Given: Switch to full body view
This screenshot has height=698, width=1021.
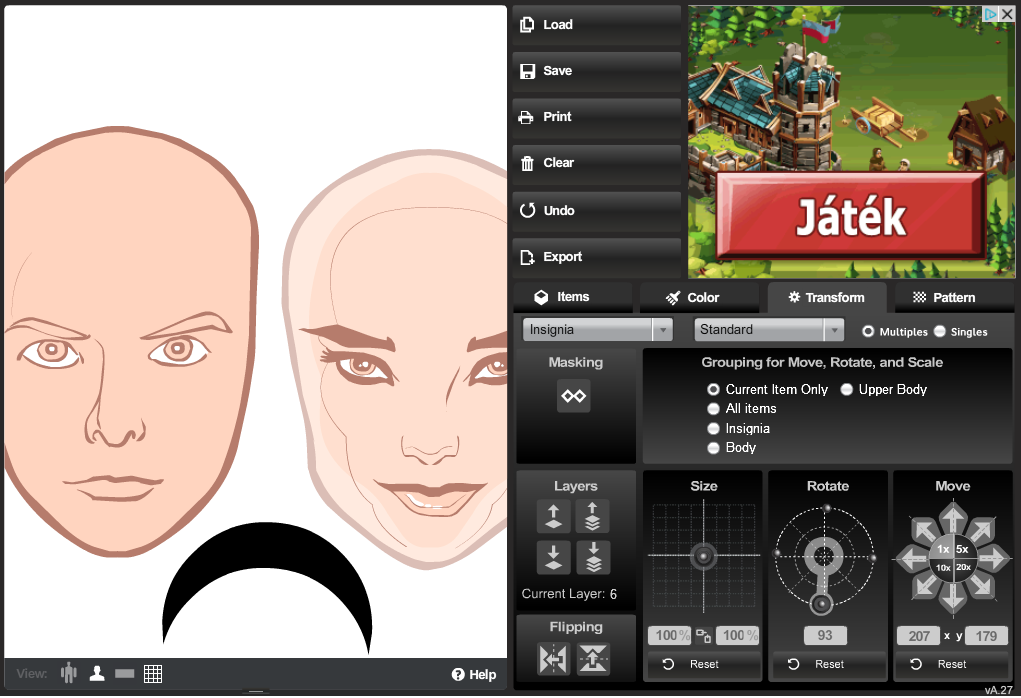Looking at the screenshot, I should [x=69, y=674].
